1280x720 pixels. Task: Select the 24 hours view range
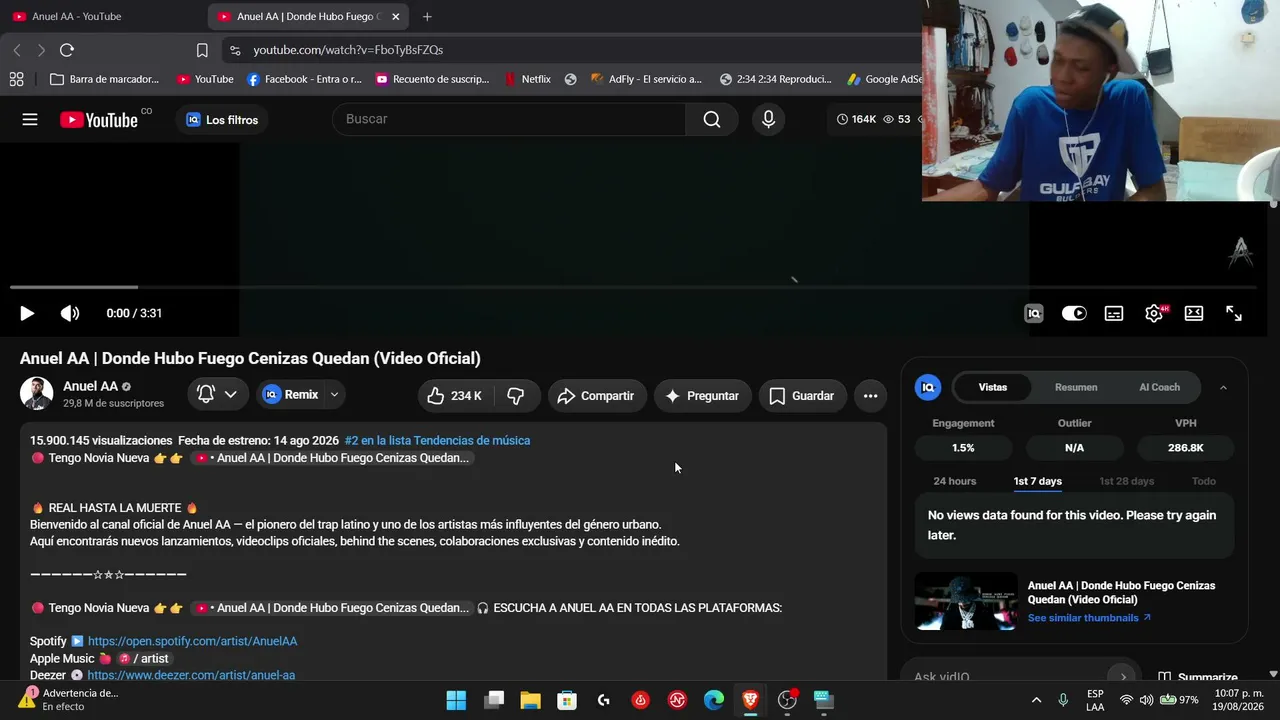click(x=955, y=481)
